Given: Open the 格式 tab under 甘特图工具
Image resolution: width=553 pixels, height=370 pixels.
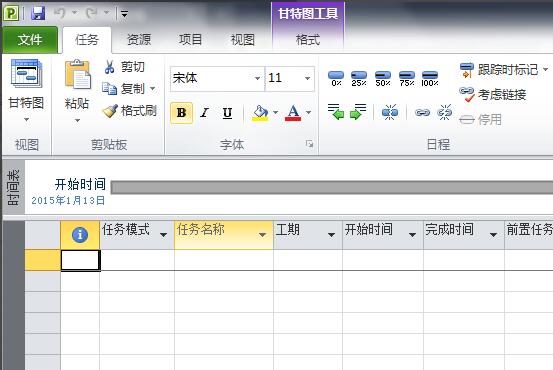Looking at the screenshot, I should point(308,40).
